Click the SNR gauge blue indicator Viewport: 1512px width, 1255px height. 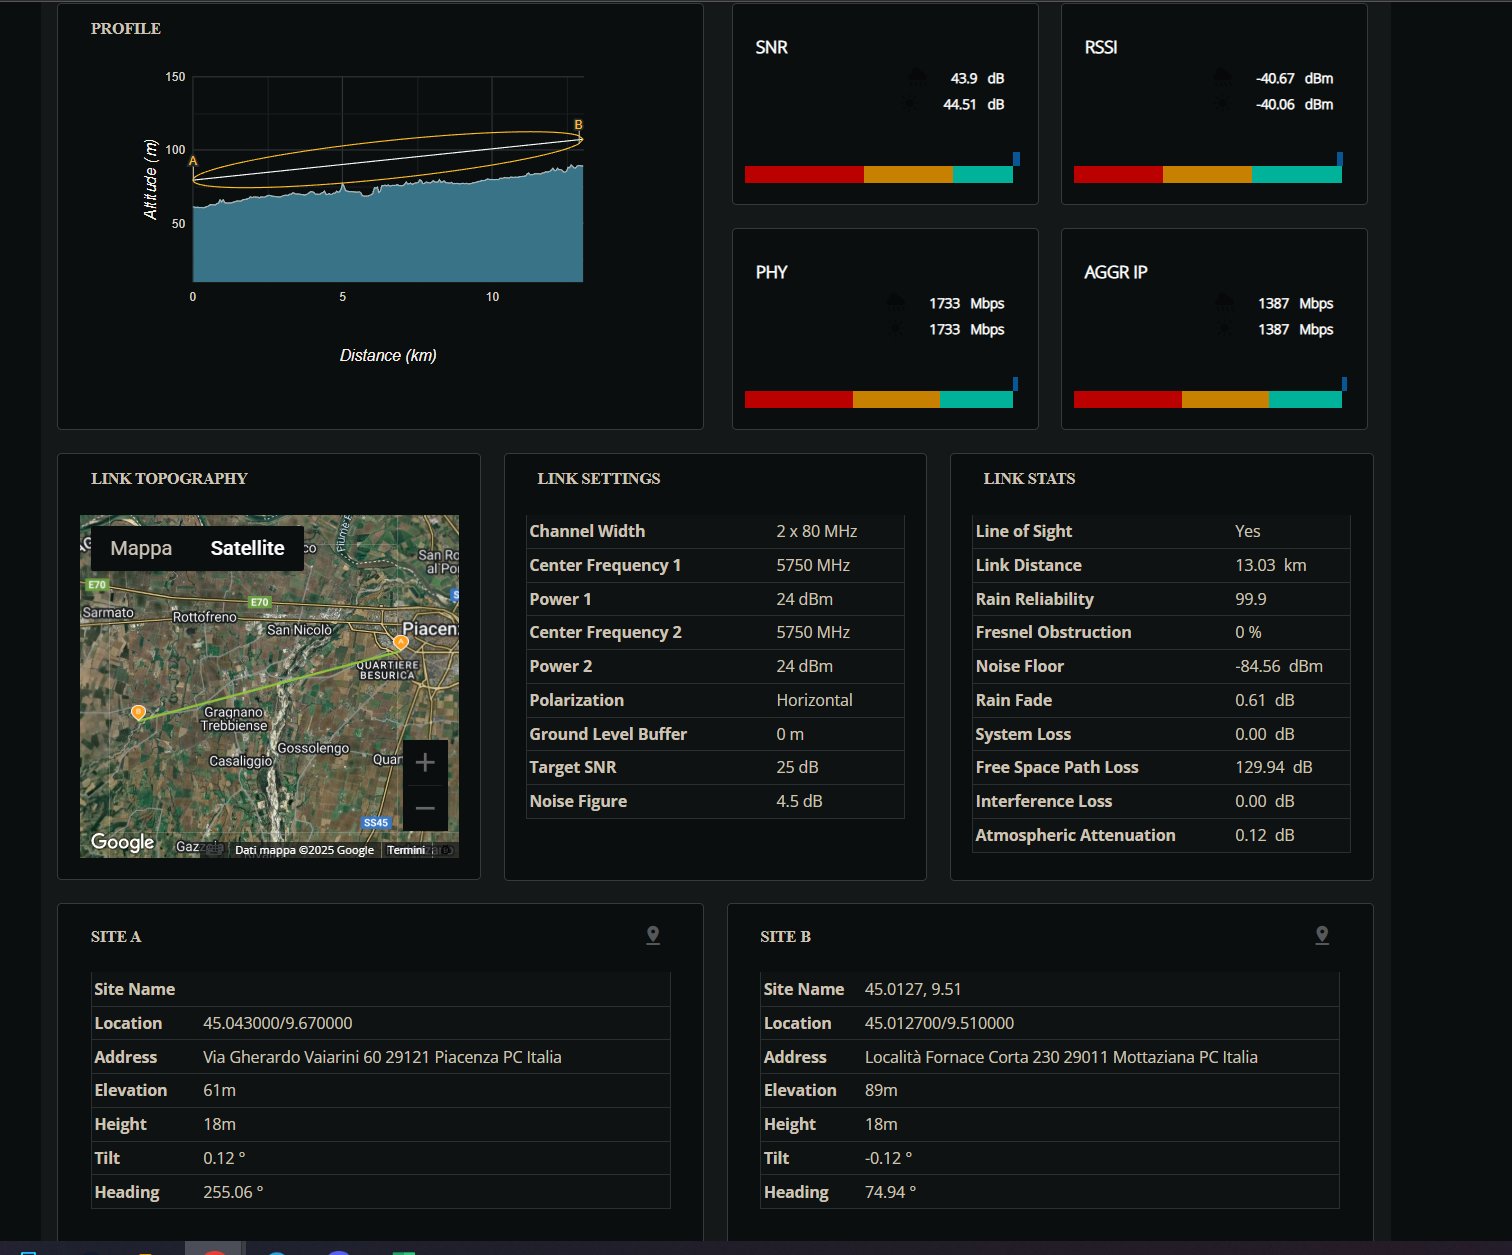1016,158
